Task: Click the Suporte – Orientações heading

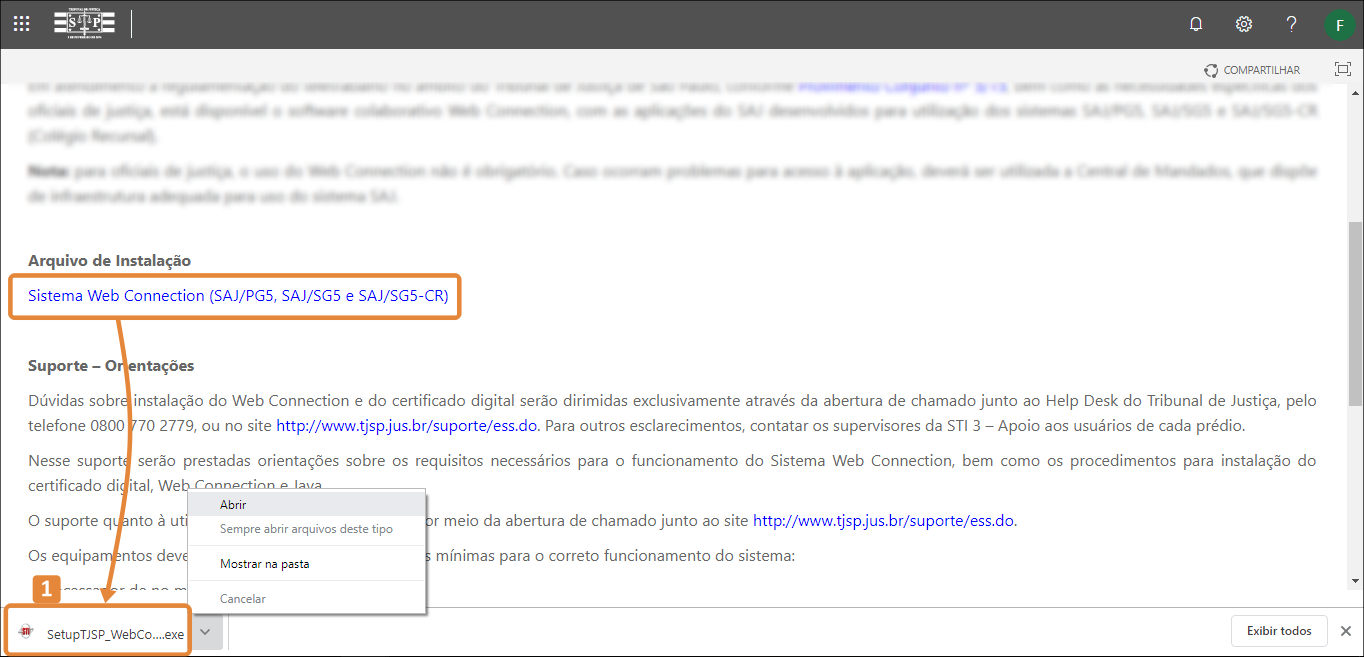Action: 111,366
